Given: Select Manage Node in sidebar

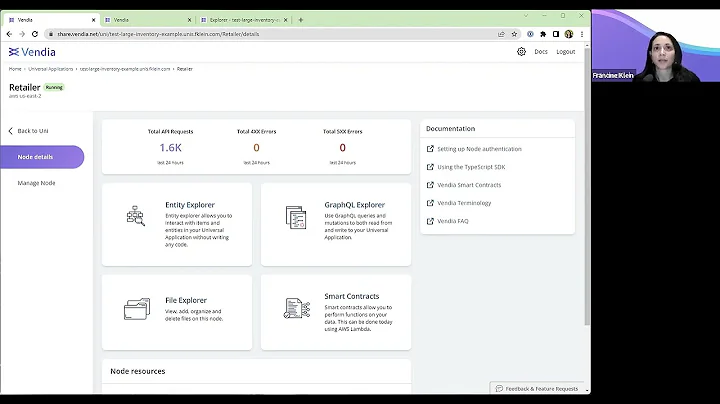Looking at the screenshot, I should tap(36, 183).
